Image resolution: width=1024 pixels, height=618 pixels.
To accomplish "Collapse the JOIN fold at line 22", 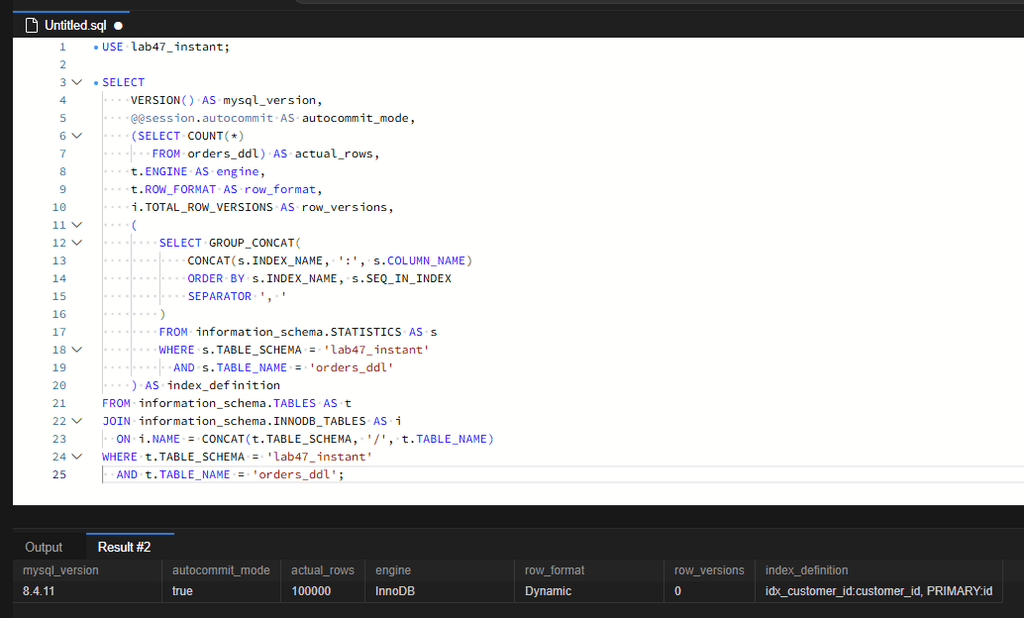I will [x=77, y=421].
